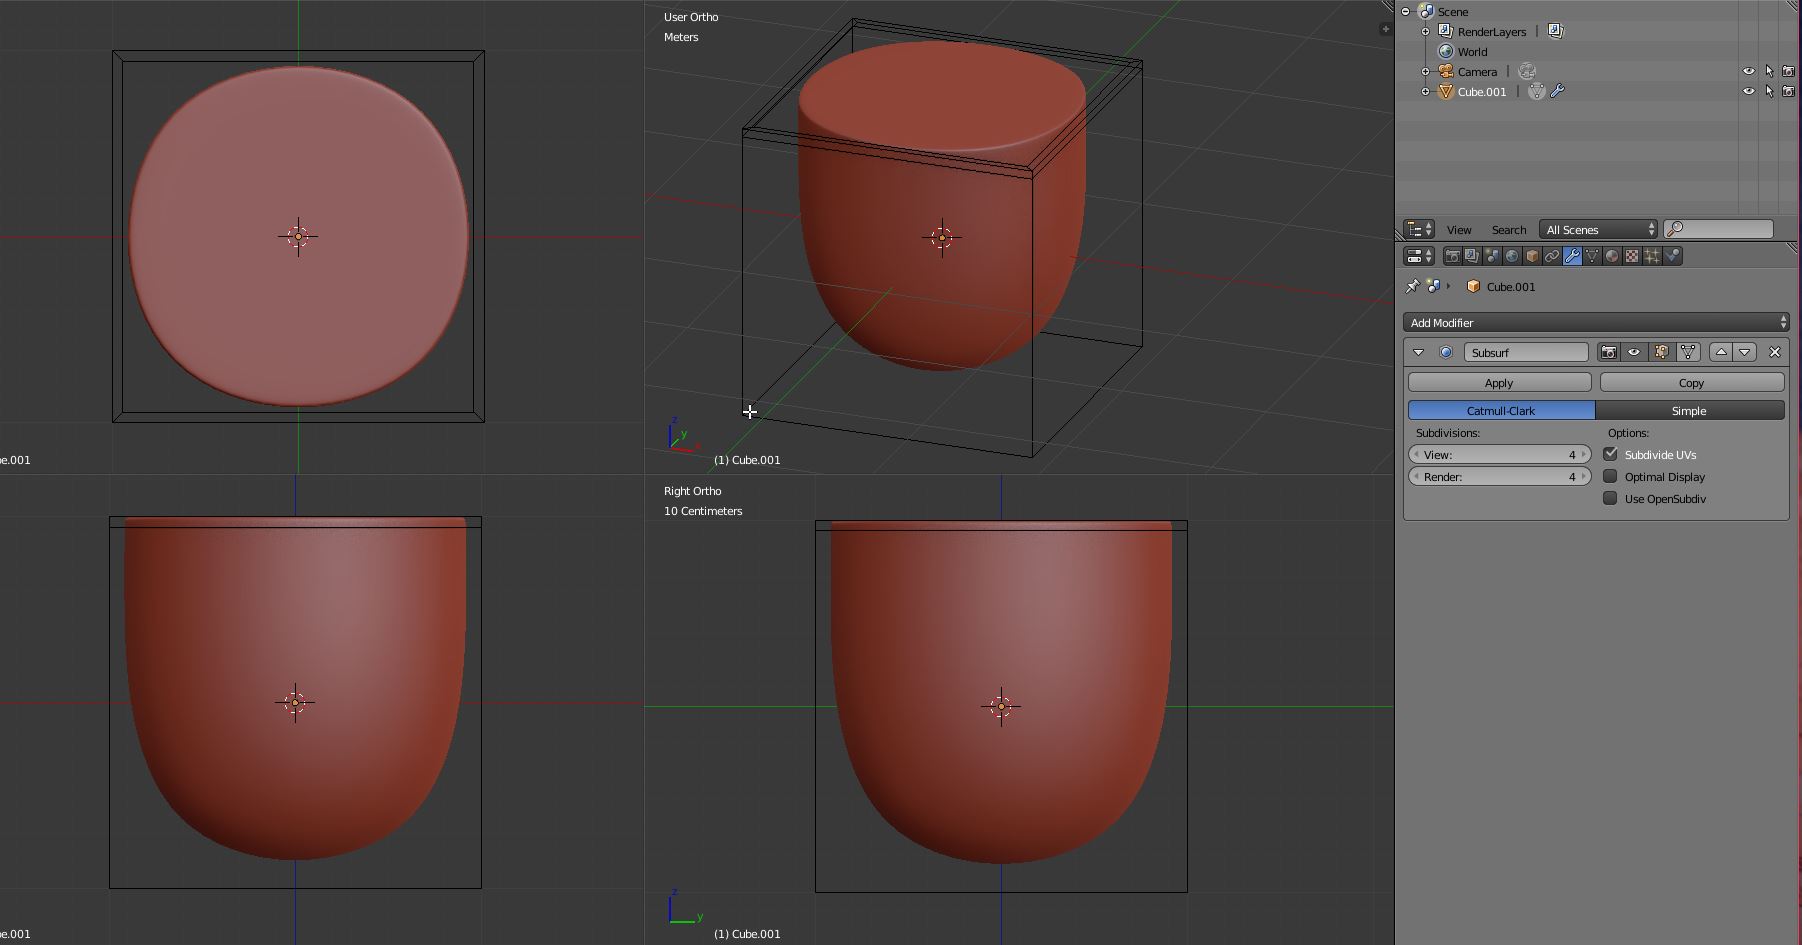Select Catmull-Clark subdivision type
This screenshot has width=1802, height=945.
coord(1501,411)
